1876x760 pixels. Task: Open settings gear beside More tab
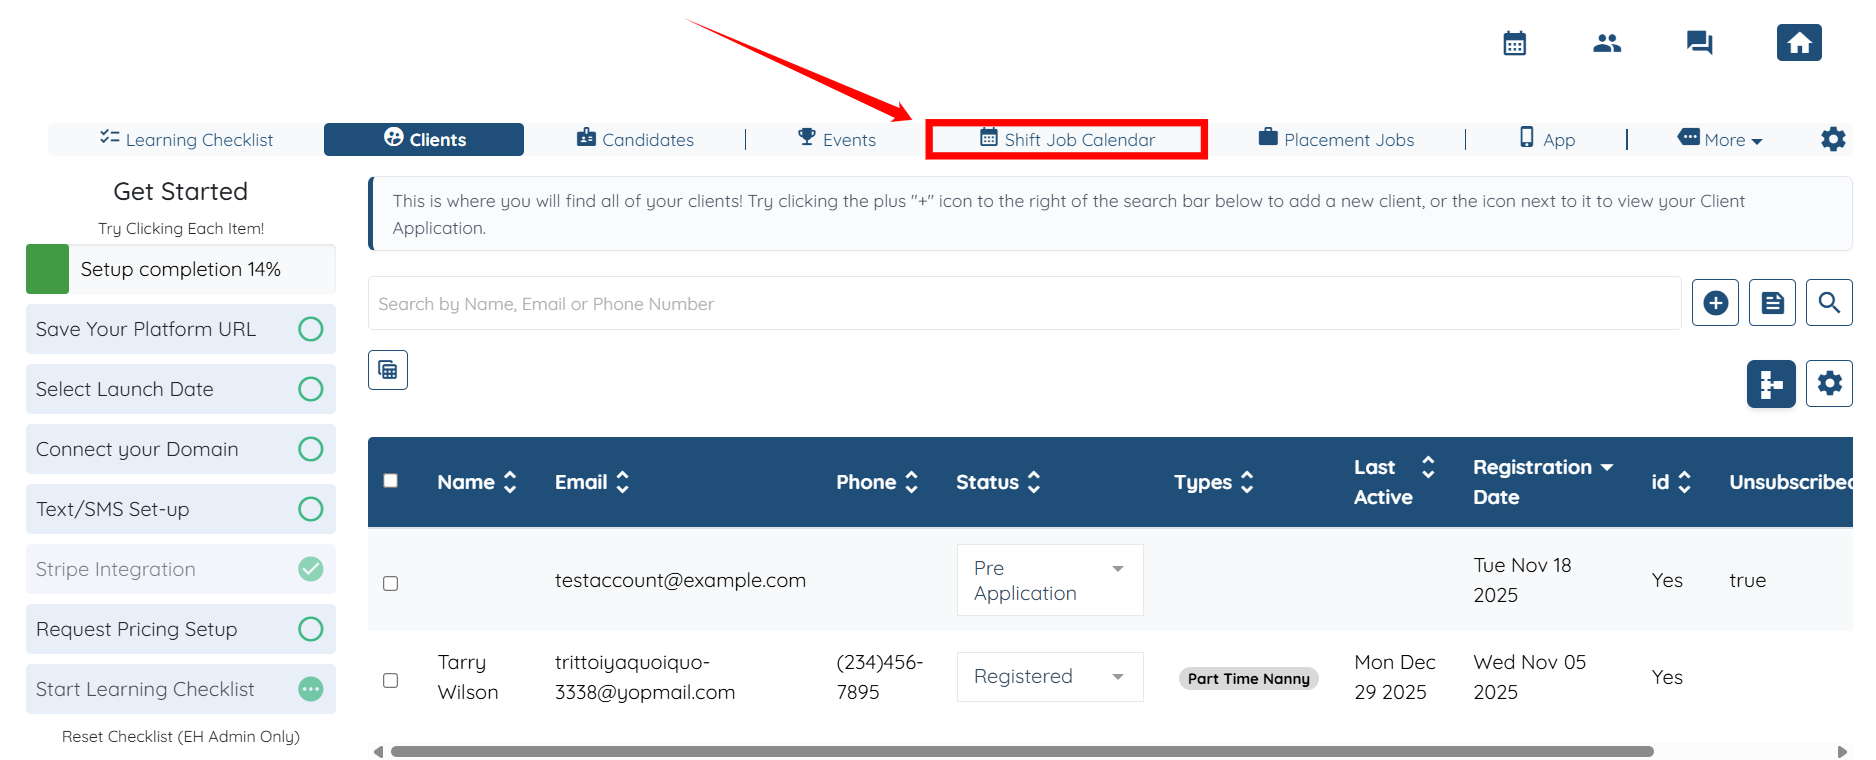click(x=1833, y=139)
